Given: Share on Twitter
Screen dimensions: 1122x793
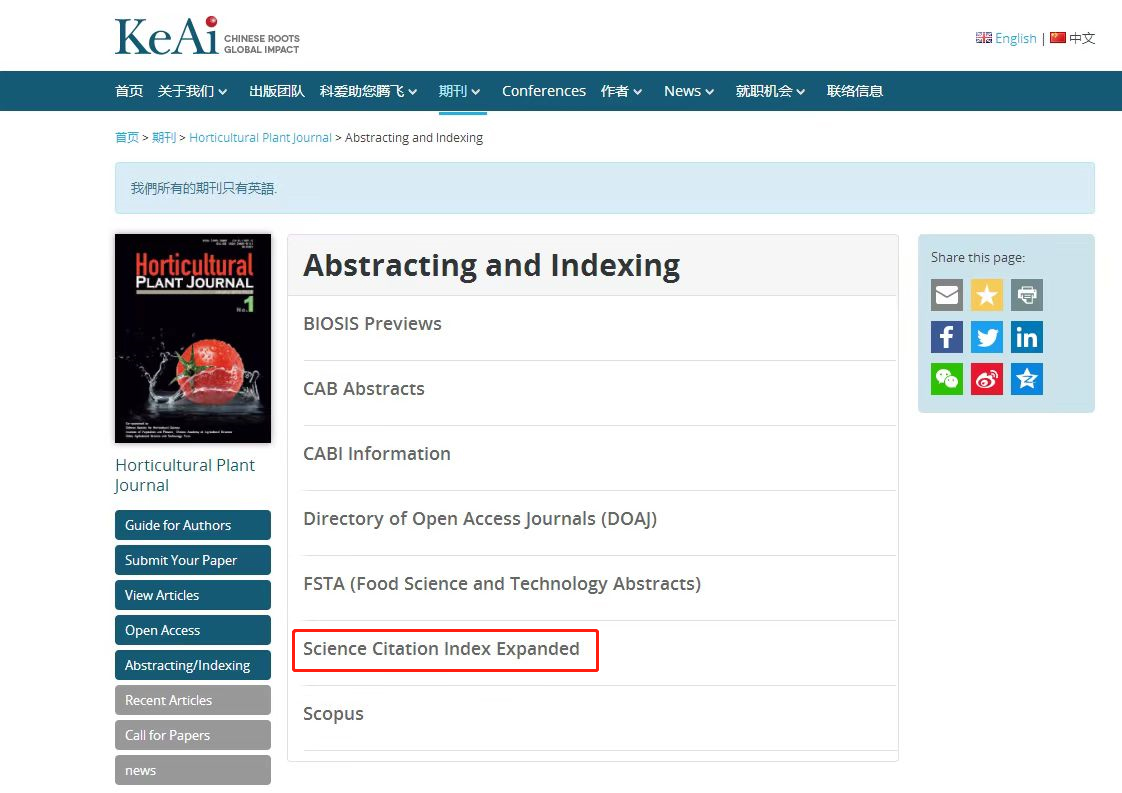Looking at the screenshot, I should (x=987, y=337).
